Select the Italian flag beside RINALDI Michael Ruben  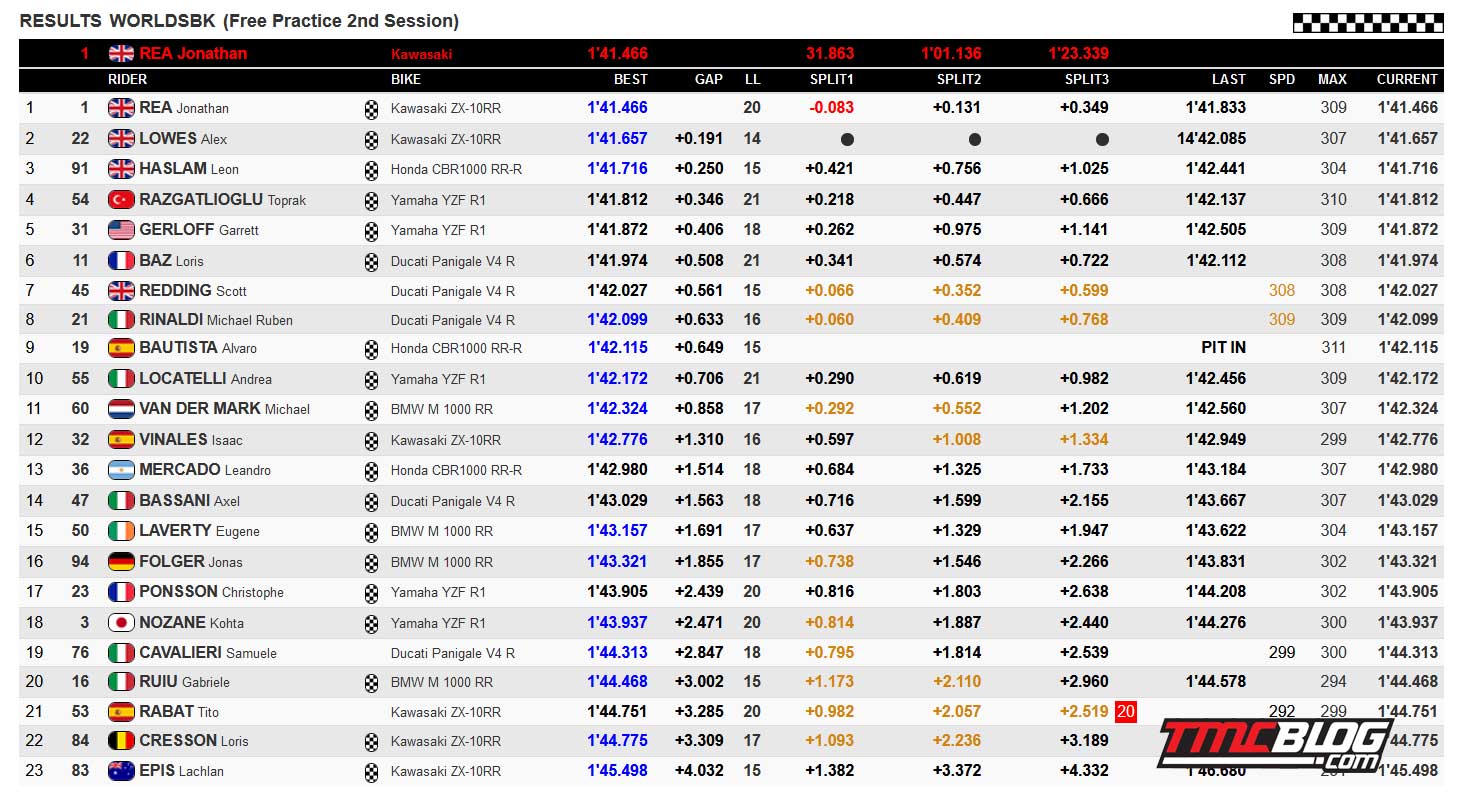coord(121,320)
